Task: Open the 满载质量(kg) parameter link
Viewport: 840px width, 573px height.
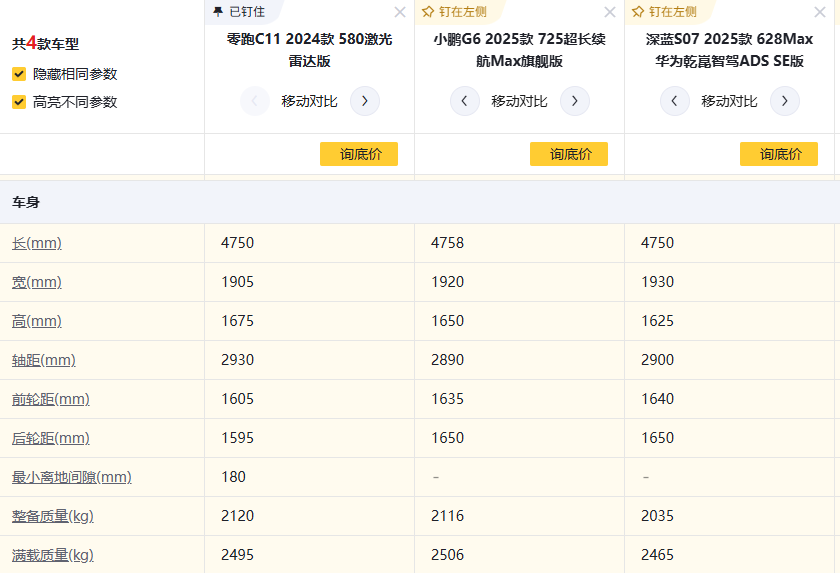Action: tap(52, 555)
